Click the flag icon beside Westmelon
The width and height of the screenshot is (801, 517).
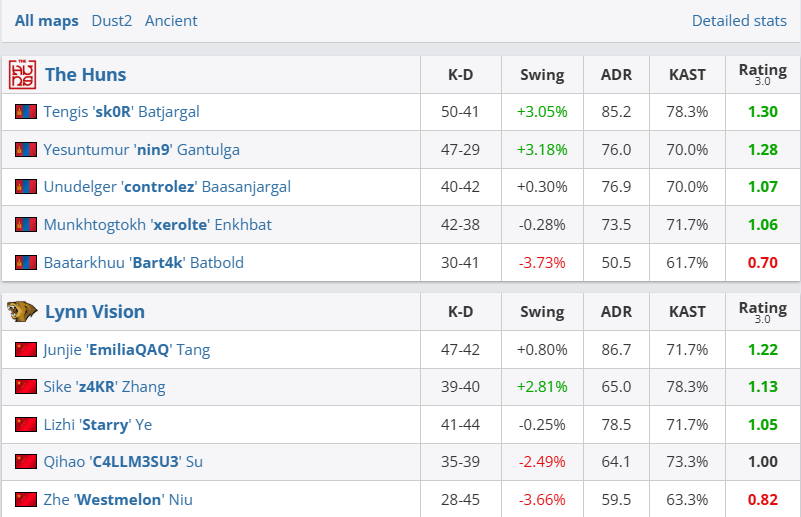[26, 499]
